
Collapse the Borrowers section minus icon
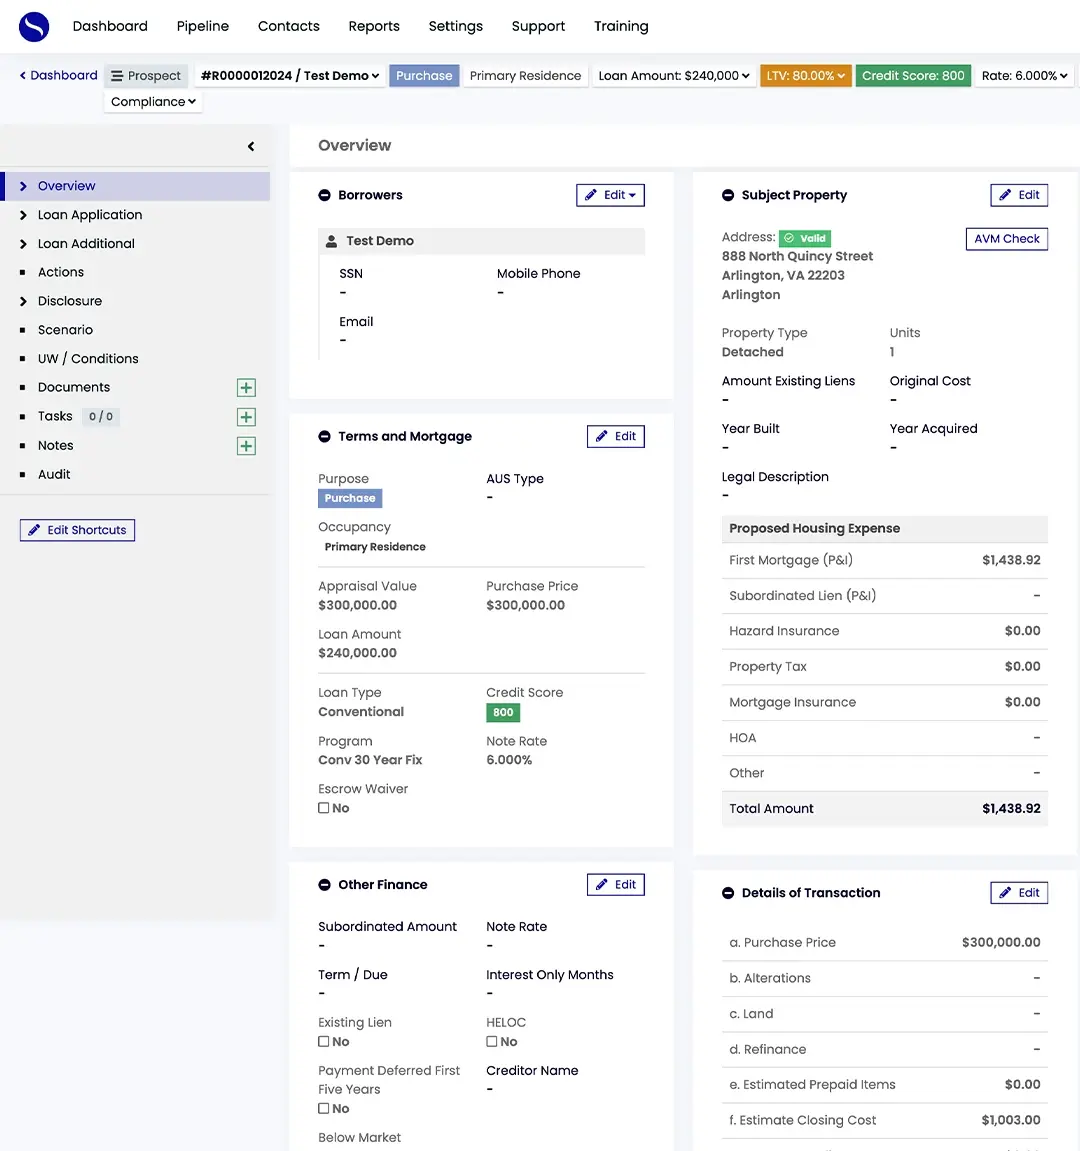(x=324, y=196)
